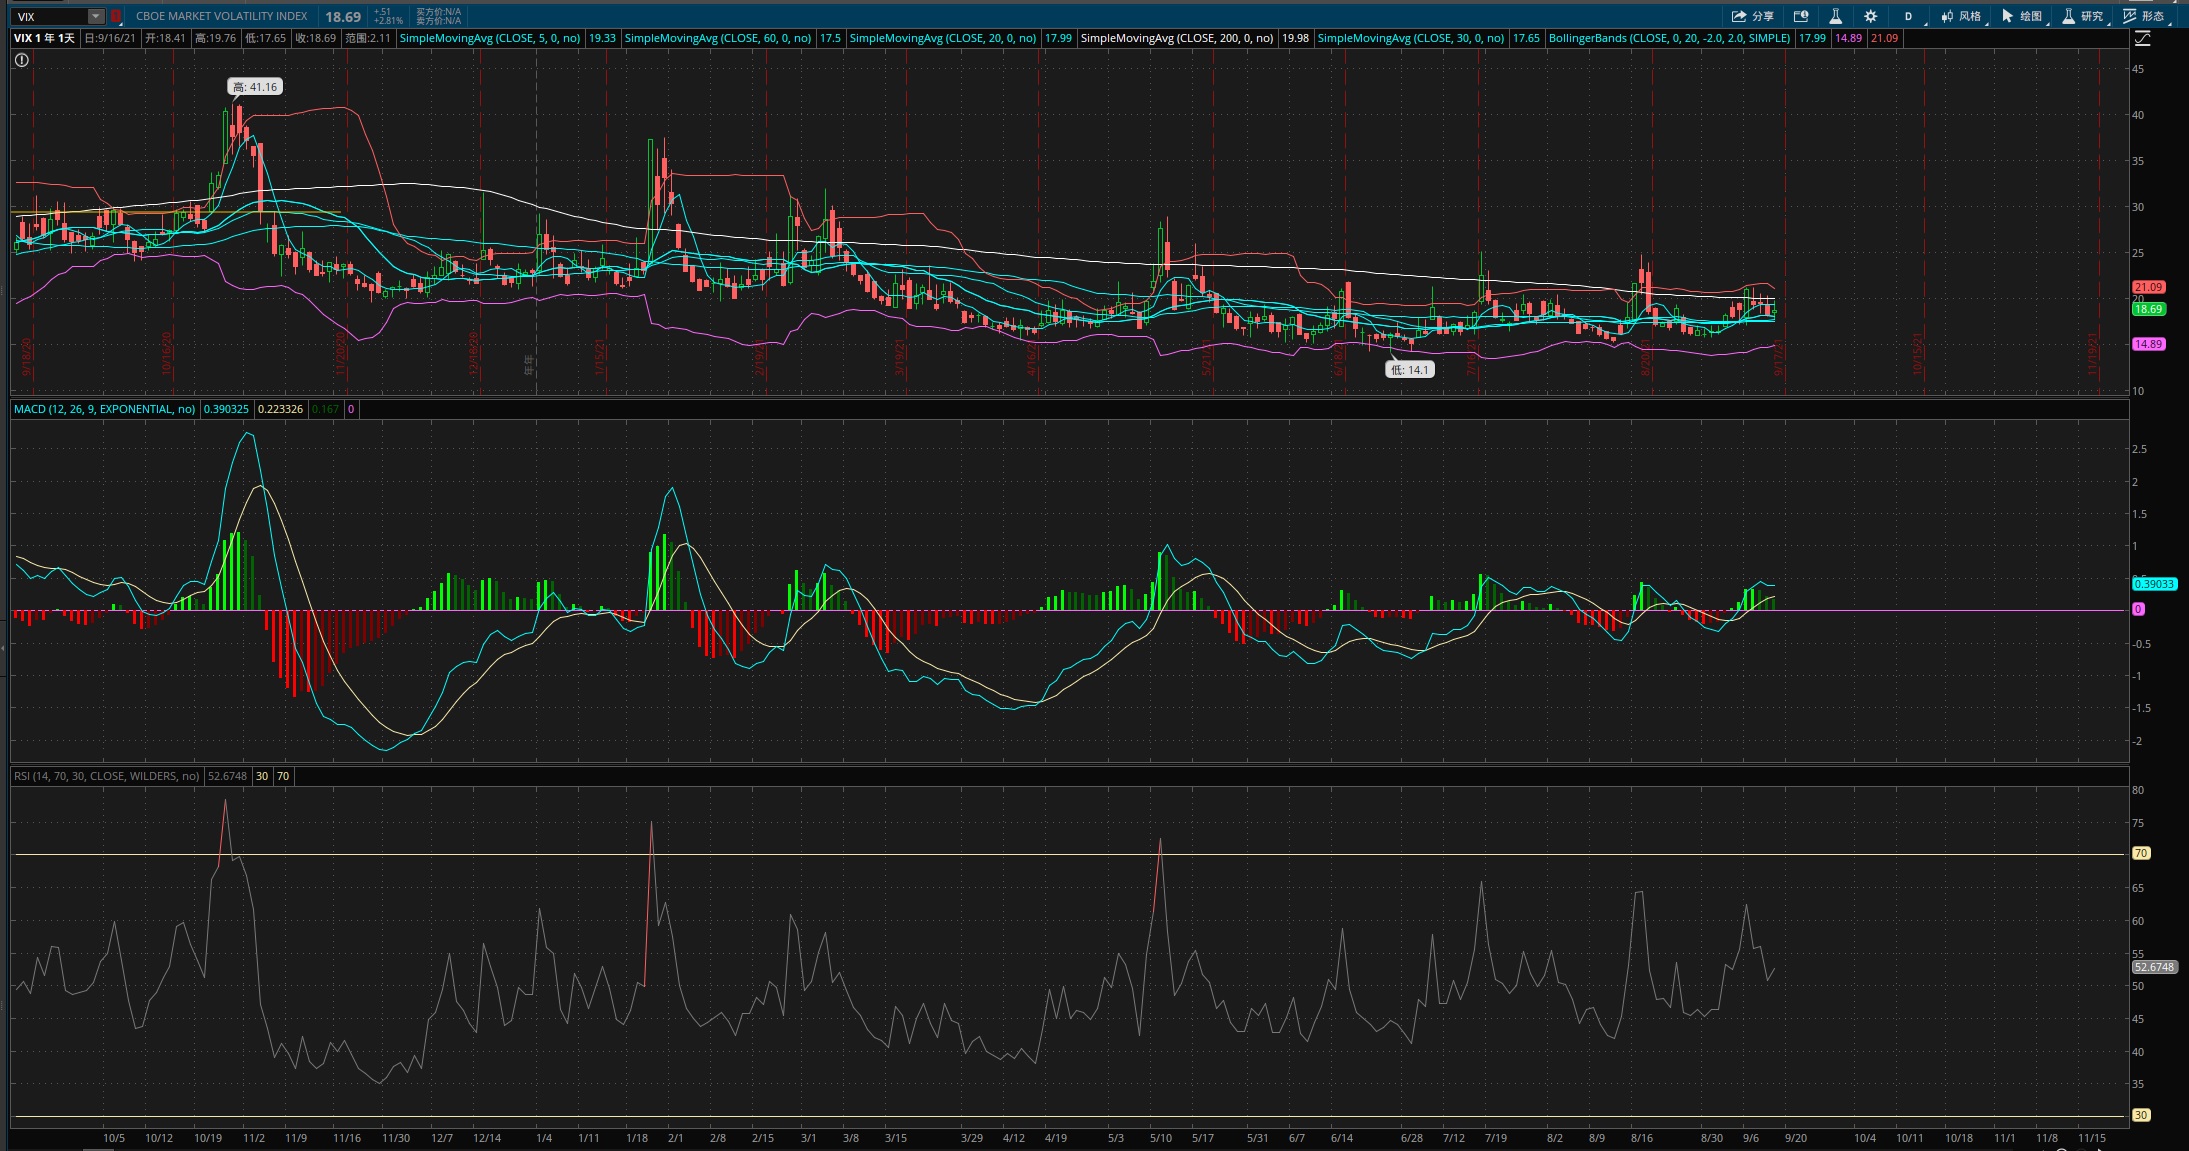2189x1151 pixels.
Task: Click the red 21.09 price axis bubble
Action: tap(2148, 287)
